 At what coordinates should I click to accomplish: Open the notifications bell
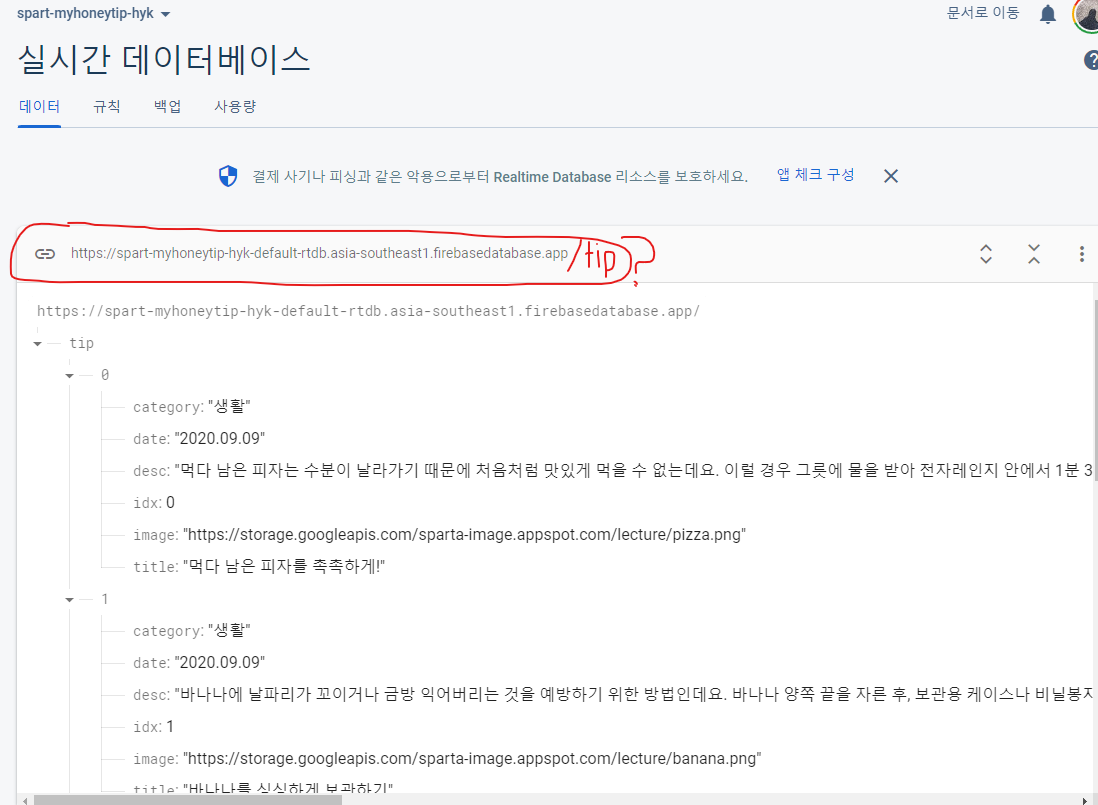coord(1048,14)
